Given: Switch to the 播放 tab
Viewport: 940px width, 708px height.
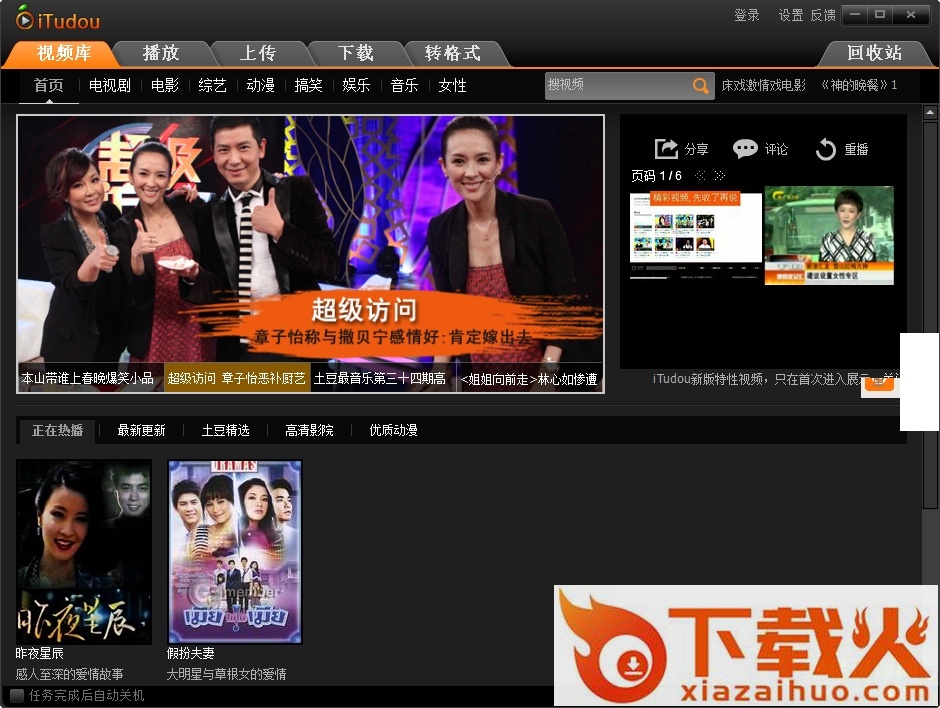Looking at the screenshot, I should pos(161,53).
